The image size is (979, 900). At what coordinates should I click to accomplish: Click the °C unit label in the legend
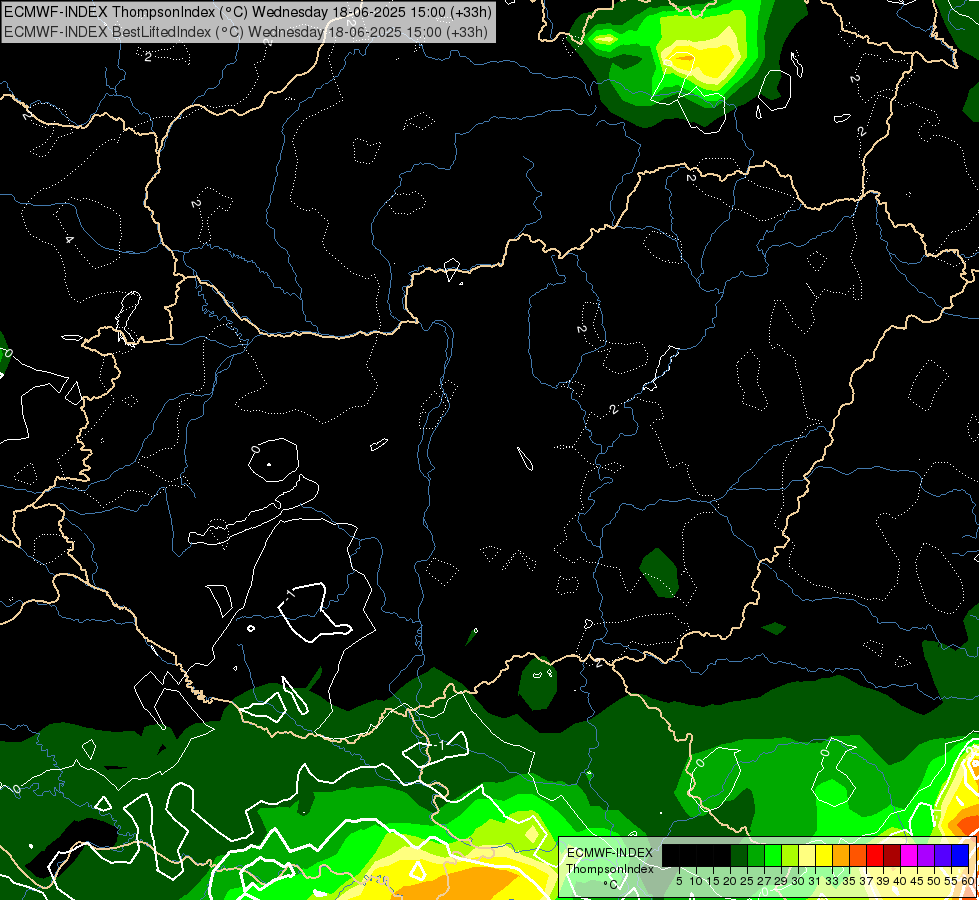point(611,884)
